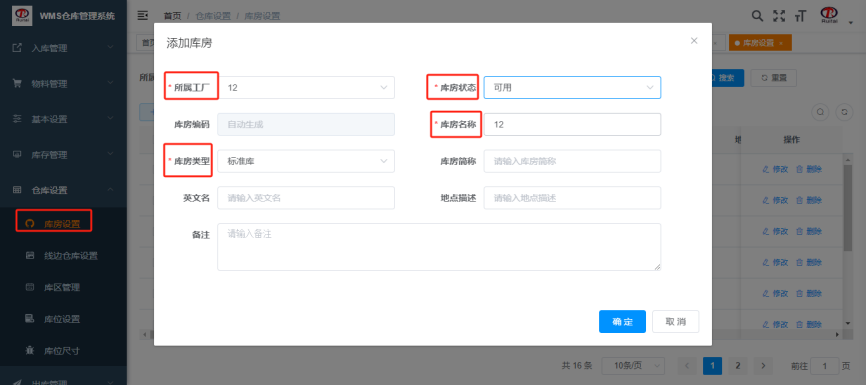Click the 备注 textarea
Viewport: 866px width, 385px height.
pos(439,247)
